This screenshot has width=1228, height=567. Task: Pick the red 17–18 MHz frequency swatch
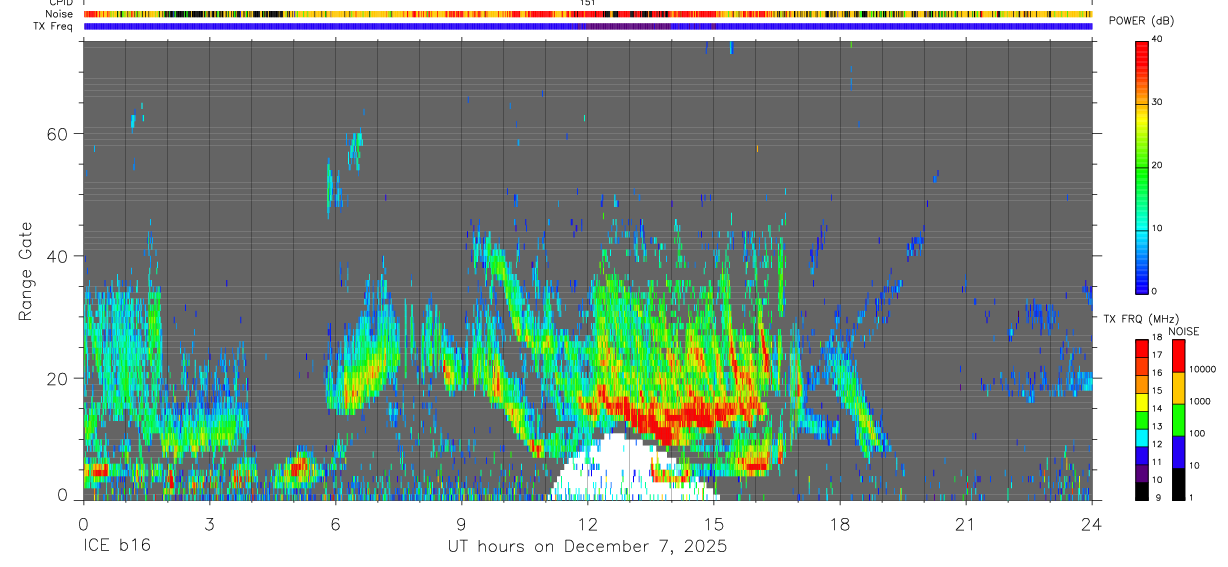coord(1142,348)
